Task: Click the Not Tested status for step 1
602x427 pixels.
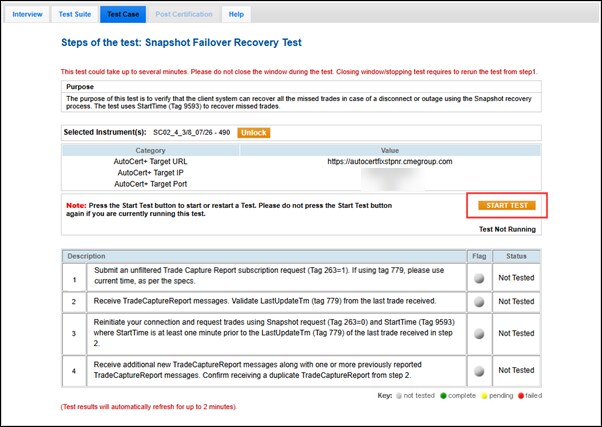Action: coord(519,276)
